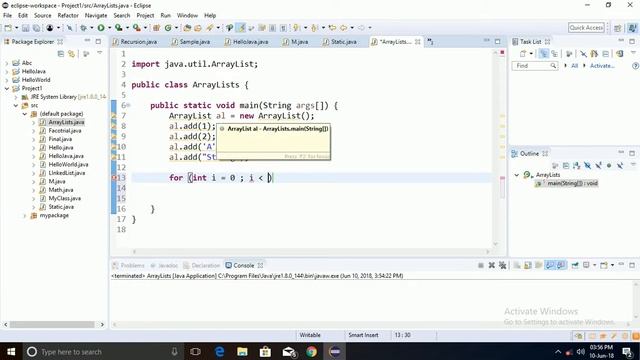This screenshot has width=640, height=360.
Task: Collapse the Project1 project
Action: point(7,88)
